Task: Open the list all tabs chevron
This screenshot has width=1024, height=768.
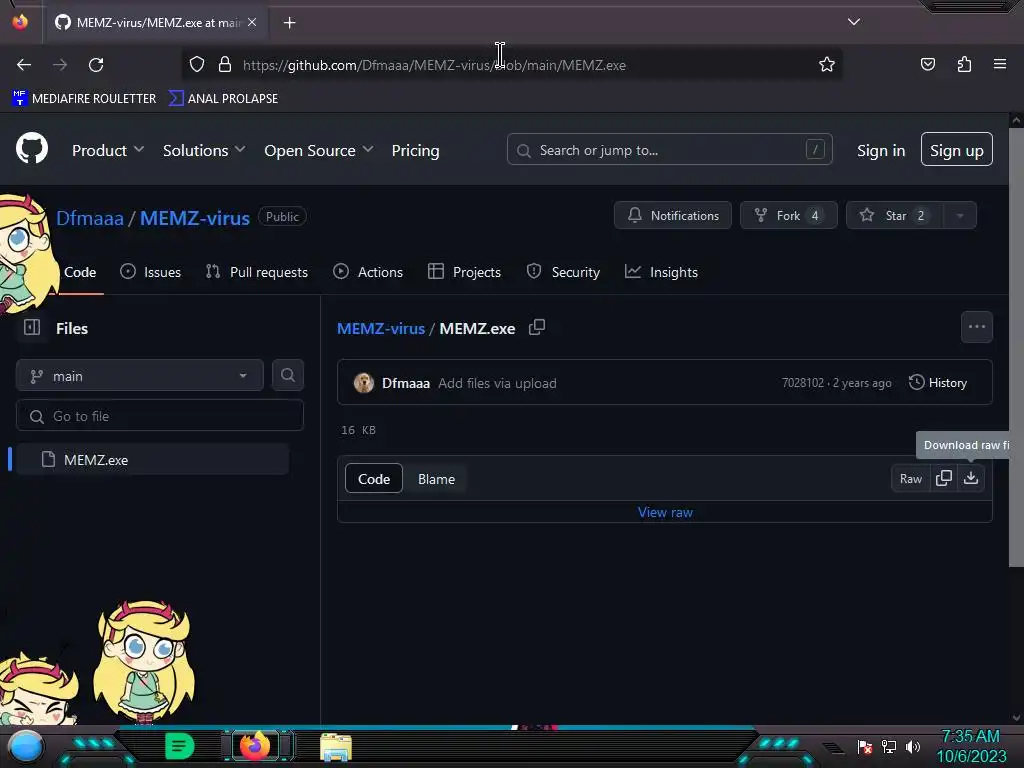Action: (854, 22)
